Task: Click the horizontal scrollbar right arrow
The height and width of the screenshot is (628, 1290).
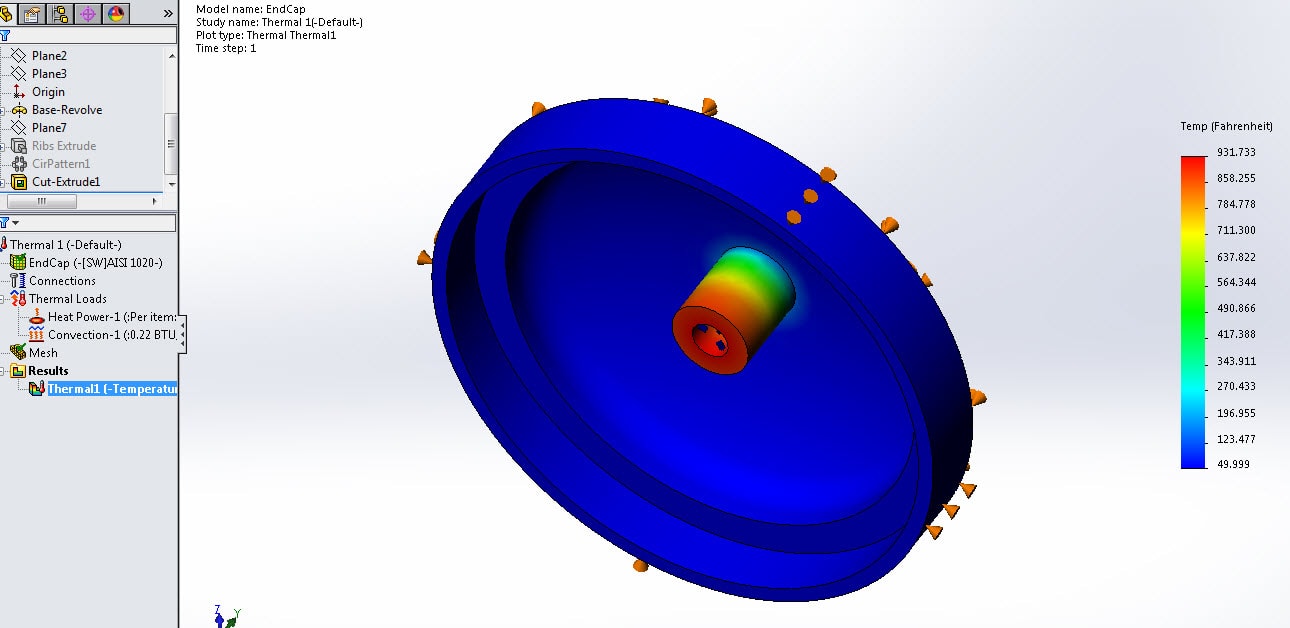Action: (x=154, y=201)
